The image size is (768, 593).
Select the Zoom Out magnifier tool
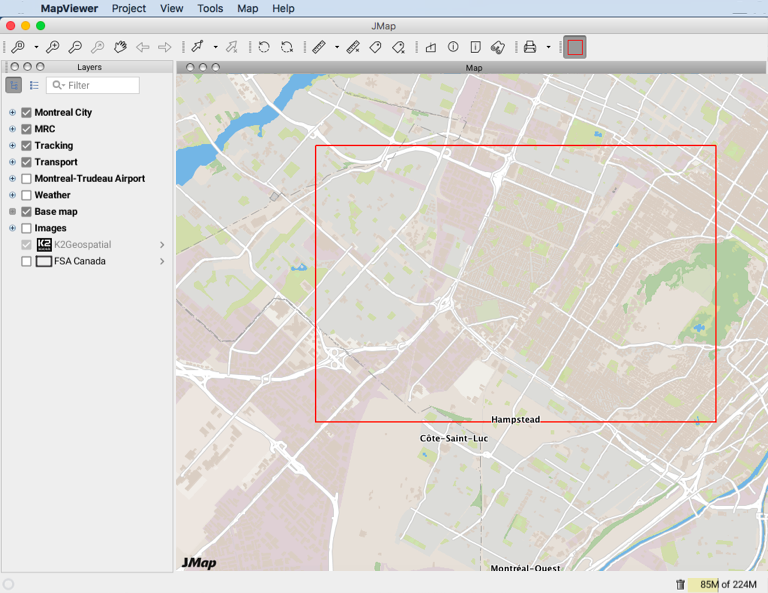point(75,47)
